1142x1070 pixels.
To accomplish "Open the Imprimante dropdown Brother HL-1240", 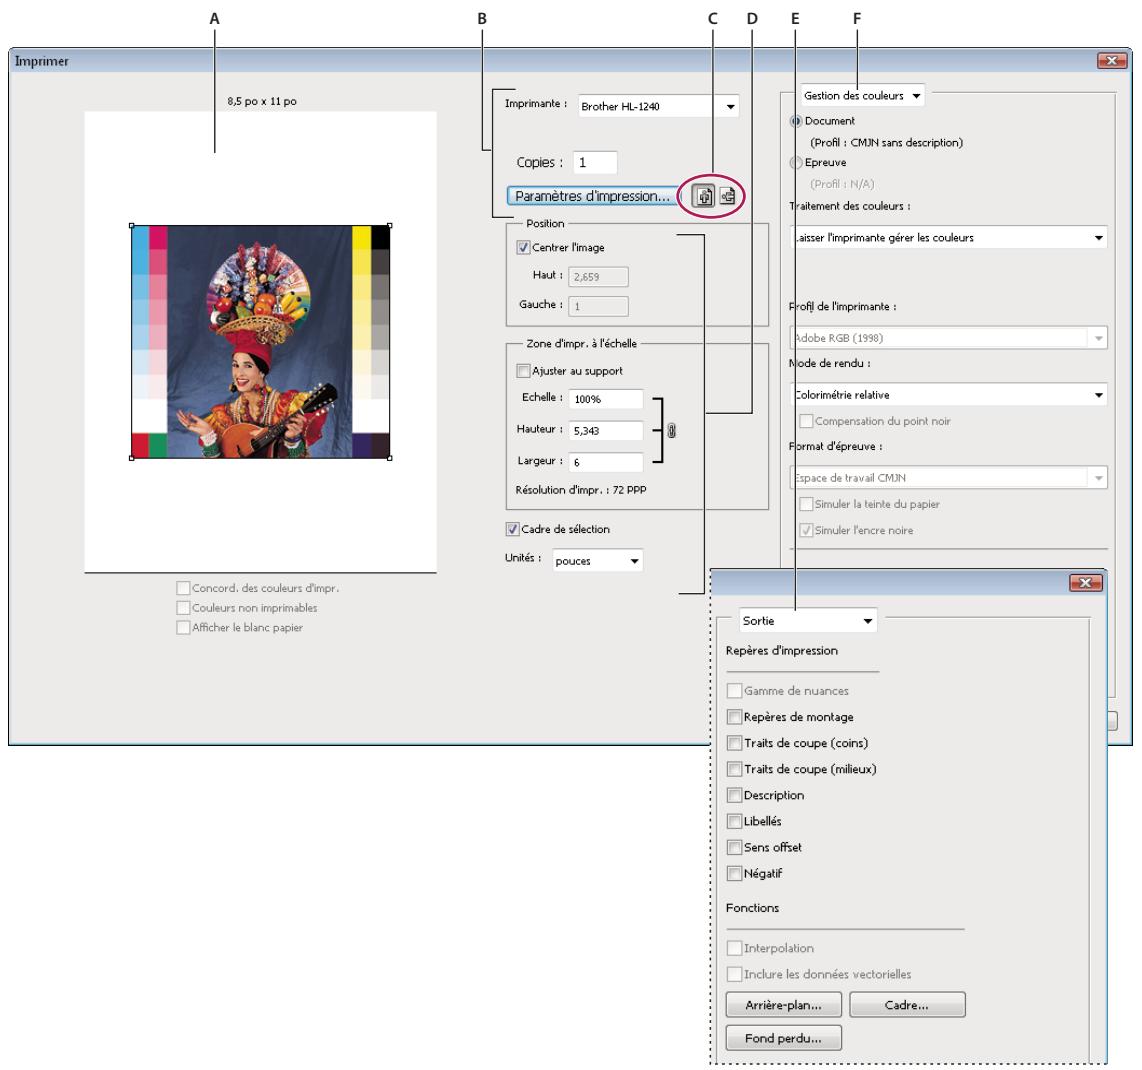I will click(658, 106).
